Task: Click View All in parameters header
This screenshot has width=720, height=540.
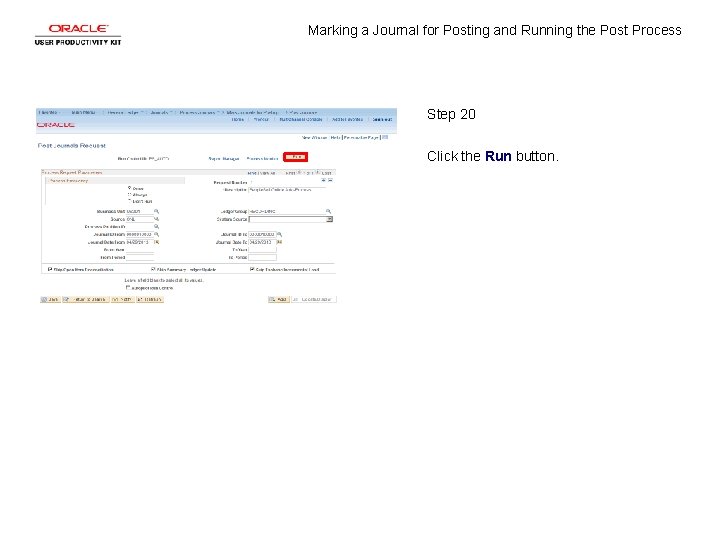Action: pos(267,173)
